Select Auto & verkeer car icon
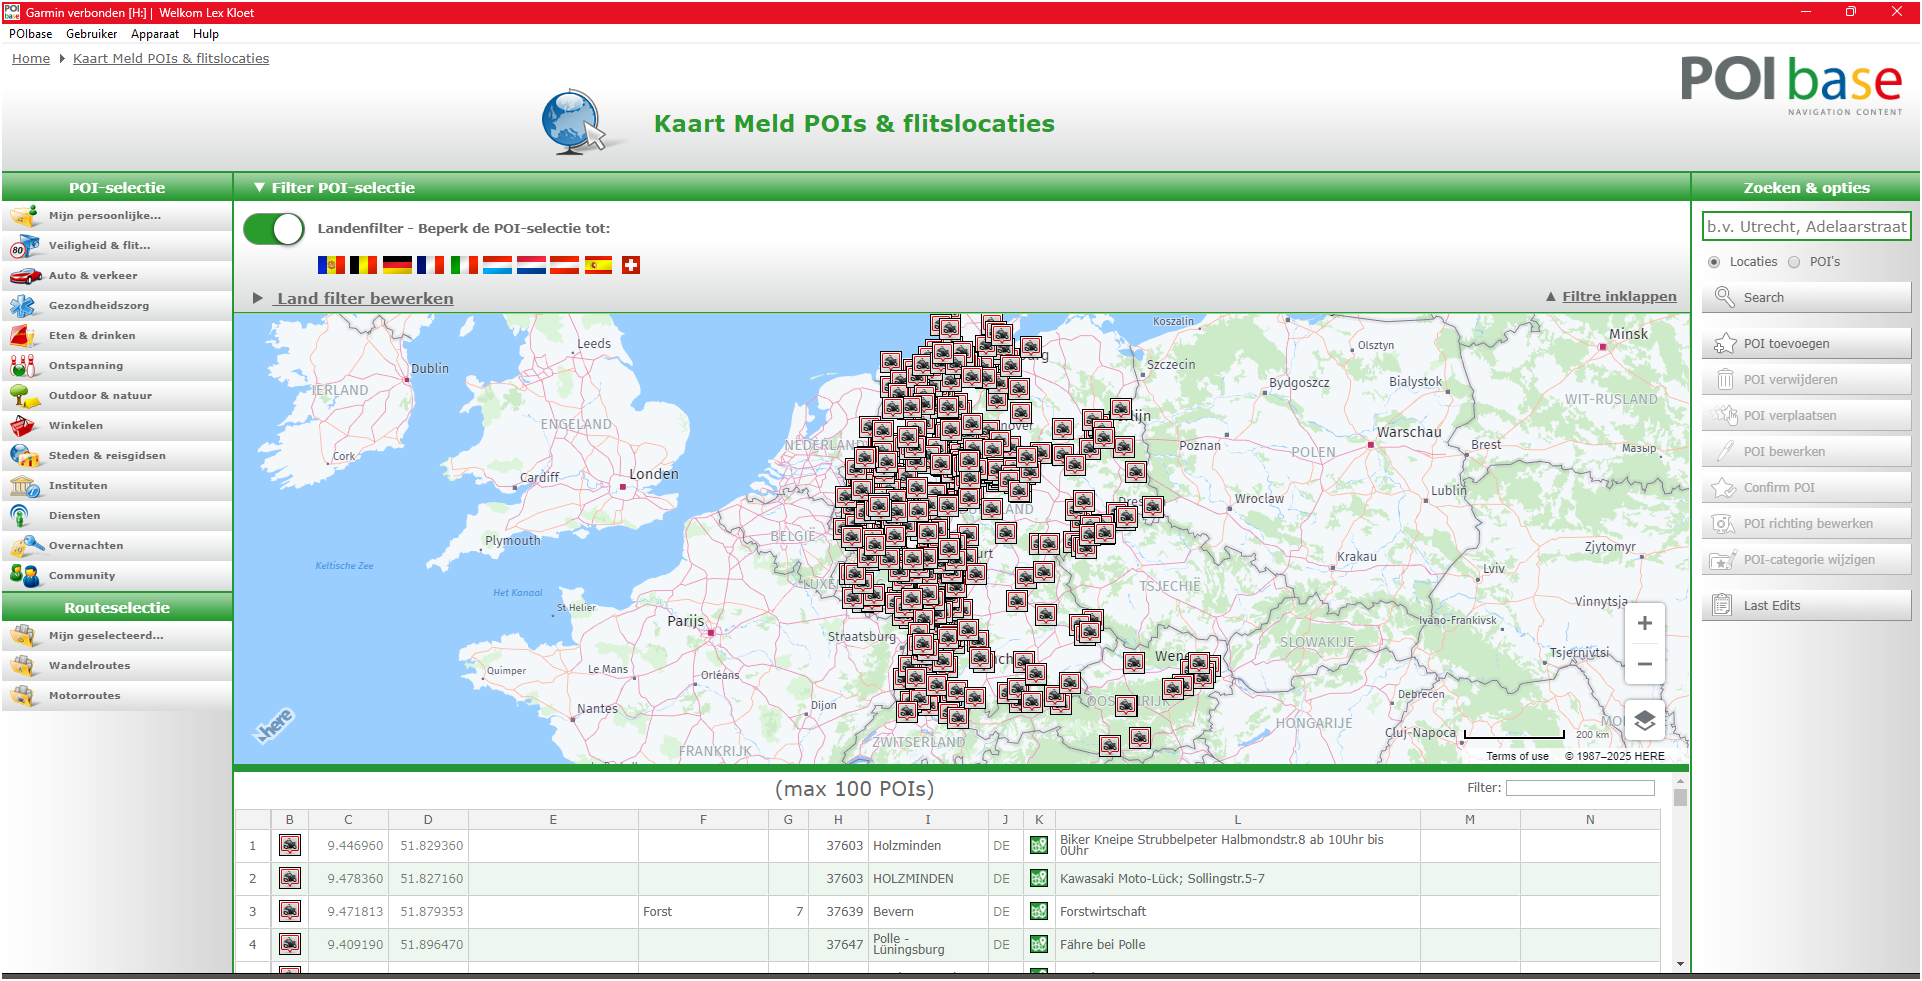Viewport: 1922px width, 981px height. pyautogui.click(x=25, y=276)
